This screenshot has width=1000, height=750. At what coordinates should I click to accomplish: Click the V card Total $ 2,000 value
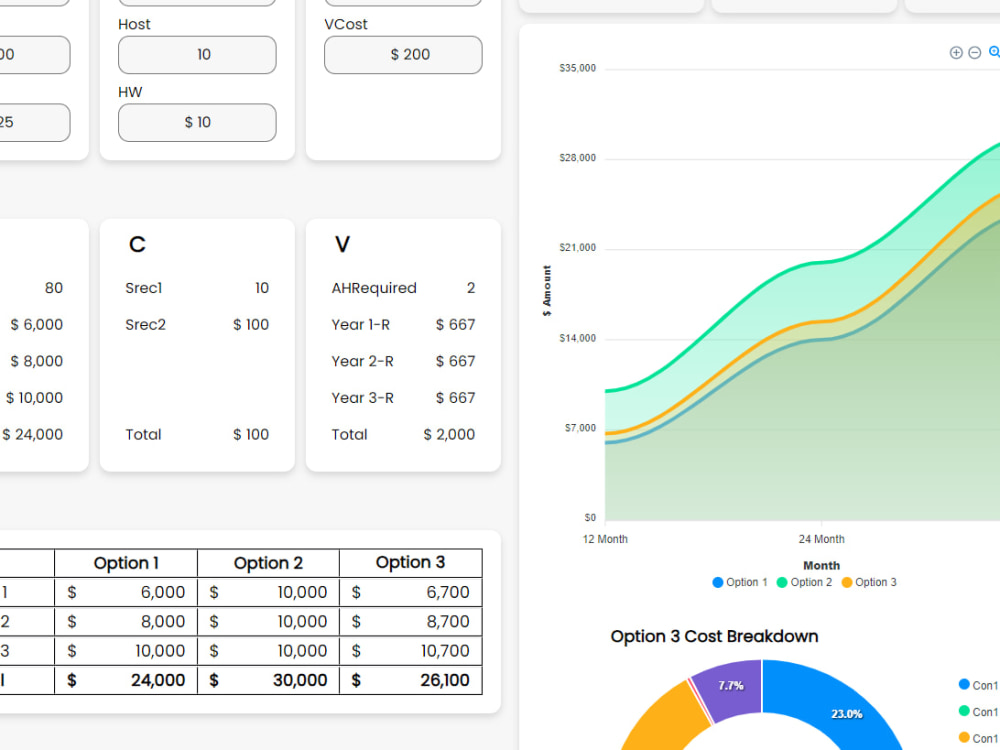(449, 435)
